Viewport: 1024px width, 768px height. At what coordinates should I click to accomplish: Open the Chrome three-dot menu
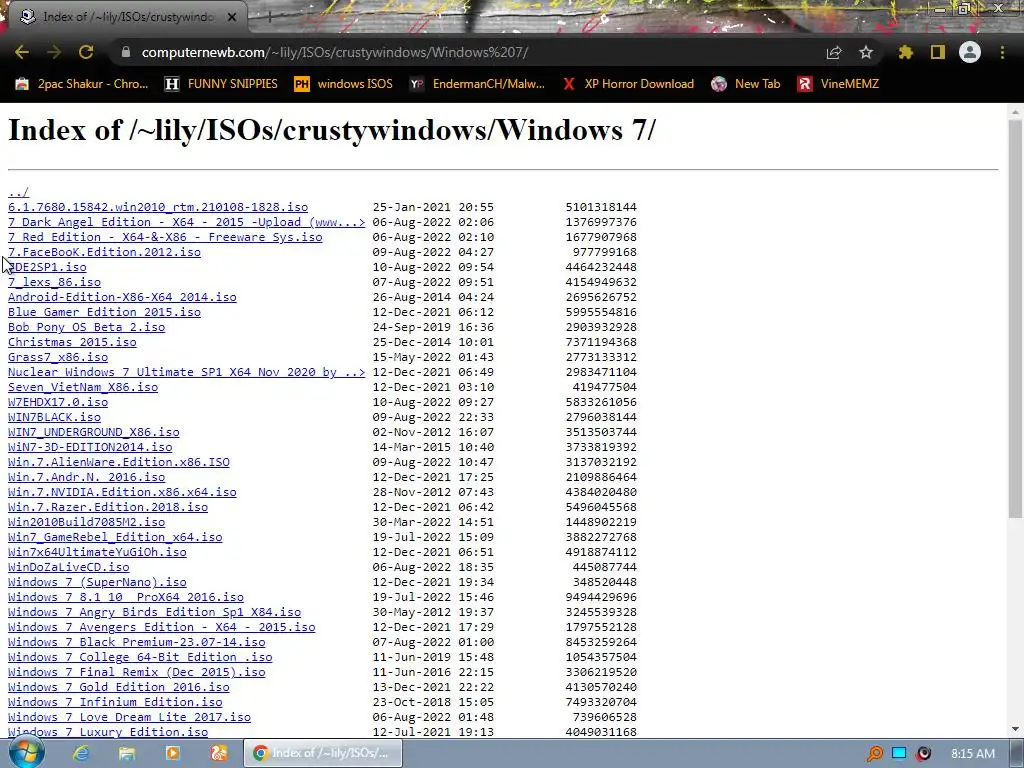[x=1002, y=52]
